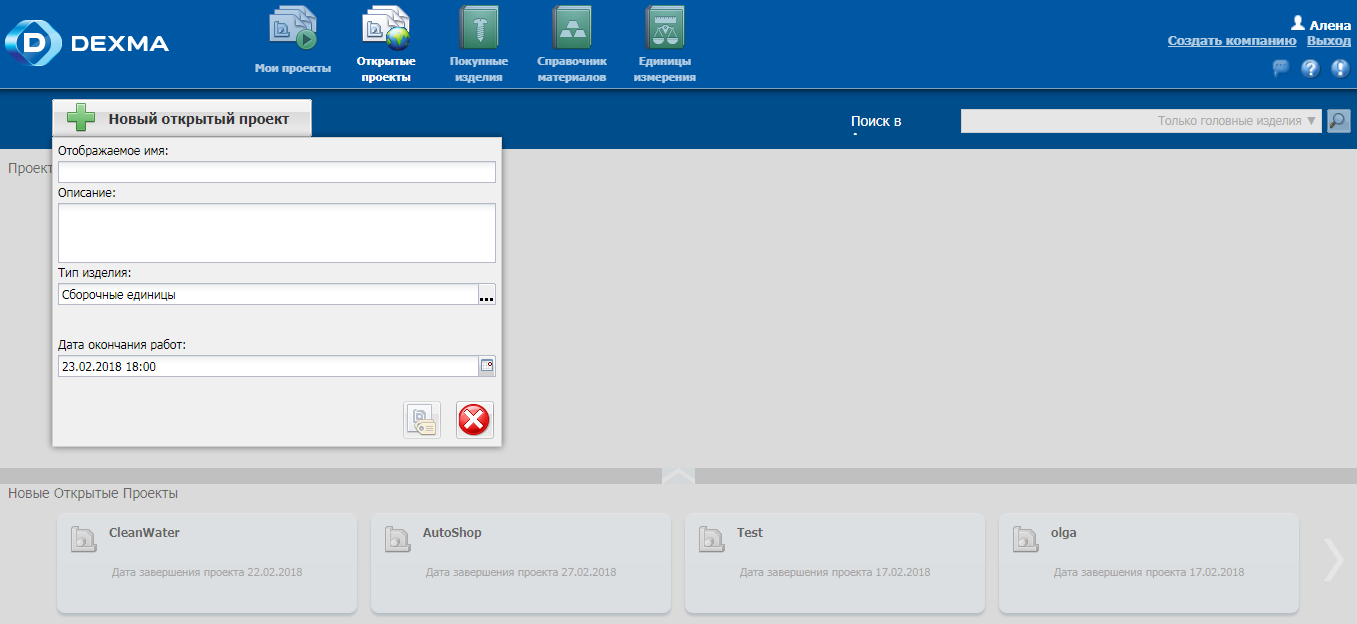Screen dimensions: 1357x624
Task: Open the chat feedback bubble icon
Action: (x=1280, y=68)
